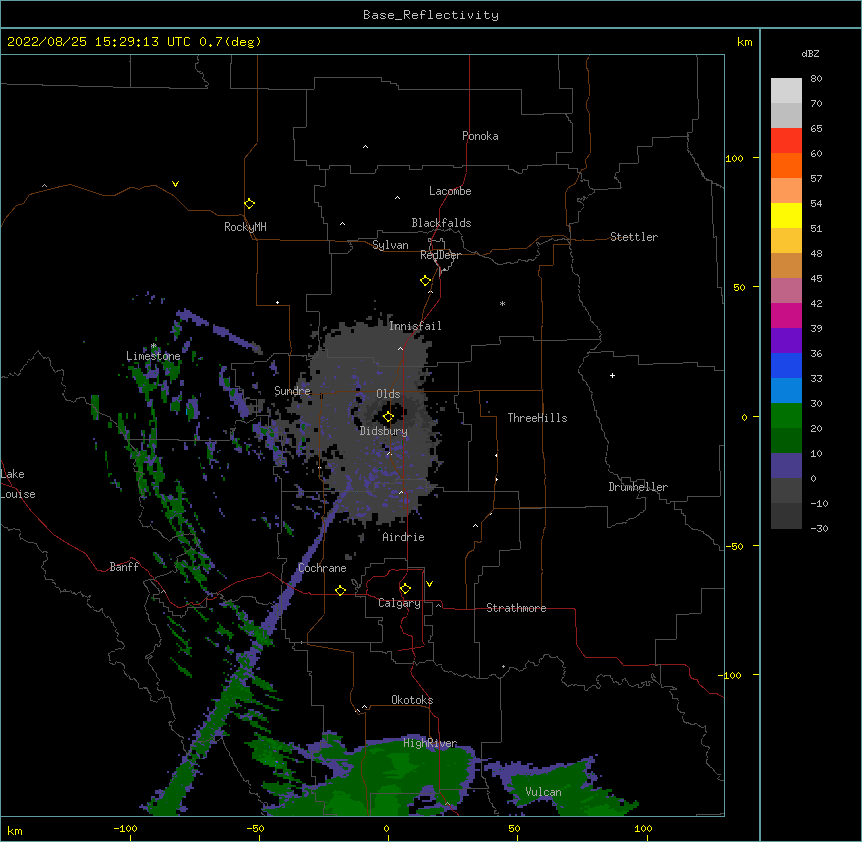Click the Ponoka town label
Viewport: 862px width, 842px height.
point(480,136)
